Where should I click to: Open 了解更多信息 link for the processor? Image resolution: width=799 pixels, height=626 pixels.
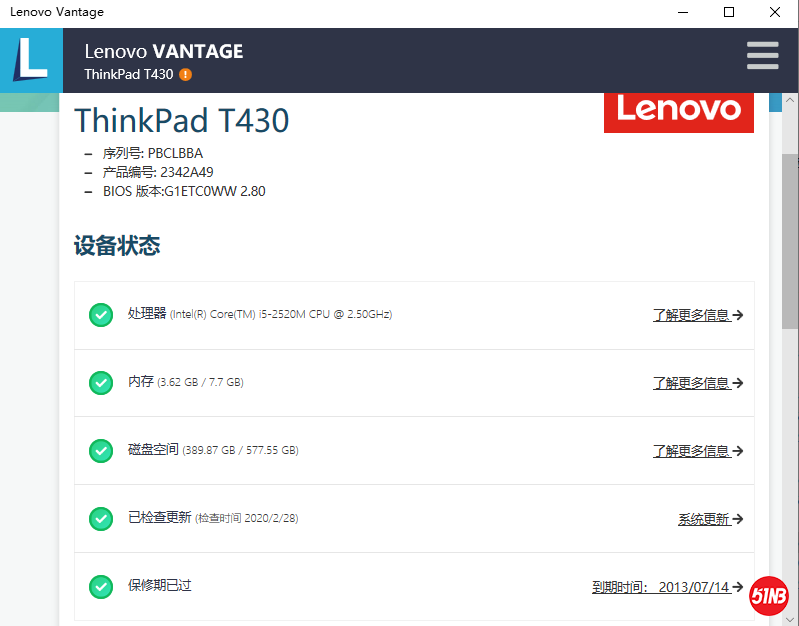coord(697,315)
